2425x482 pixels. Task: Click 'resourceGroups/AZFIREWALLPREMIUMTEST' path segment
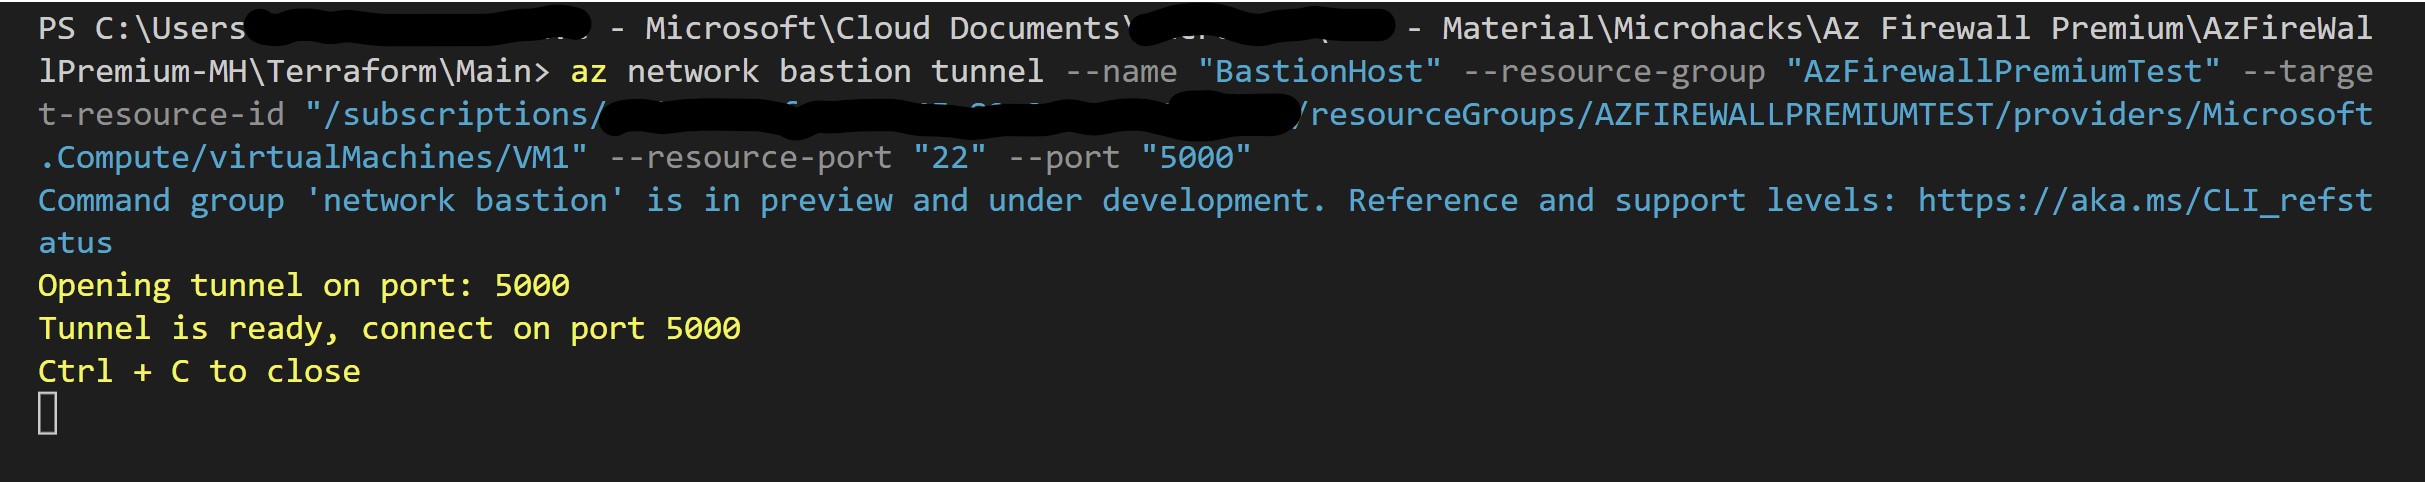point(1652,115)
